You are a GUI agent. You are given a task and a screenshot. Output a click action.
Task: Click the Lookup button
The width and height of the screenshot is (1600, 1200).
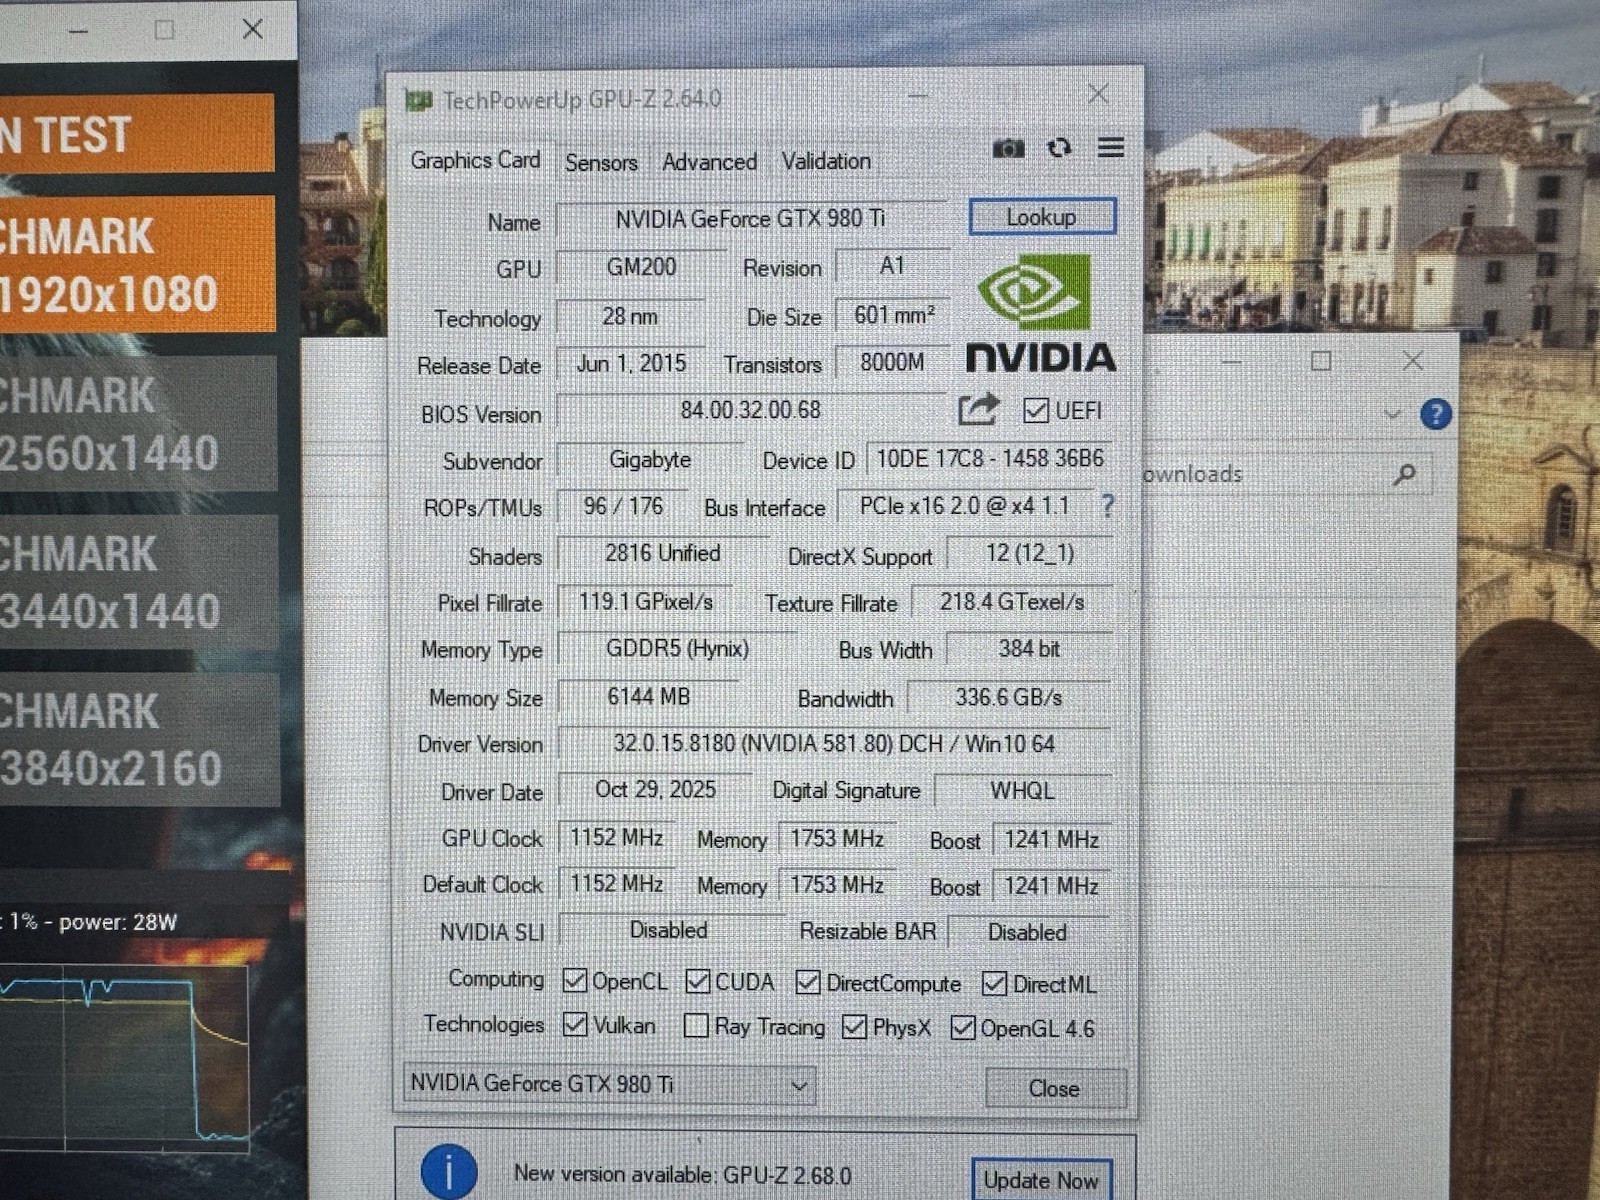coord(1042,217)
